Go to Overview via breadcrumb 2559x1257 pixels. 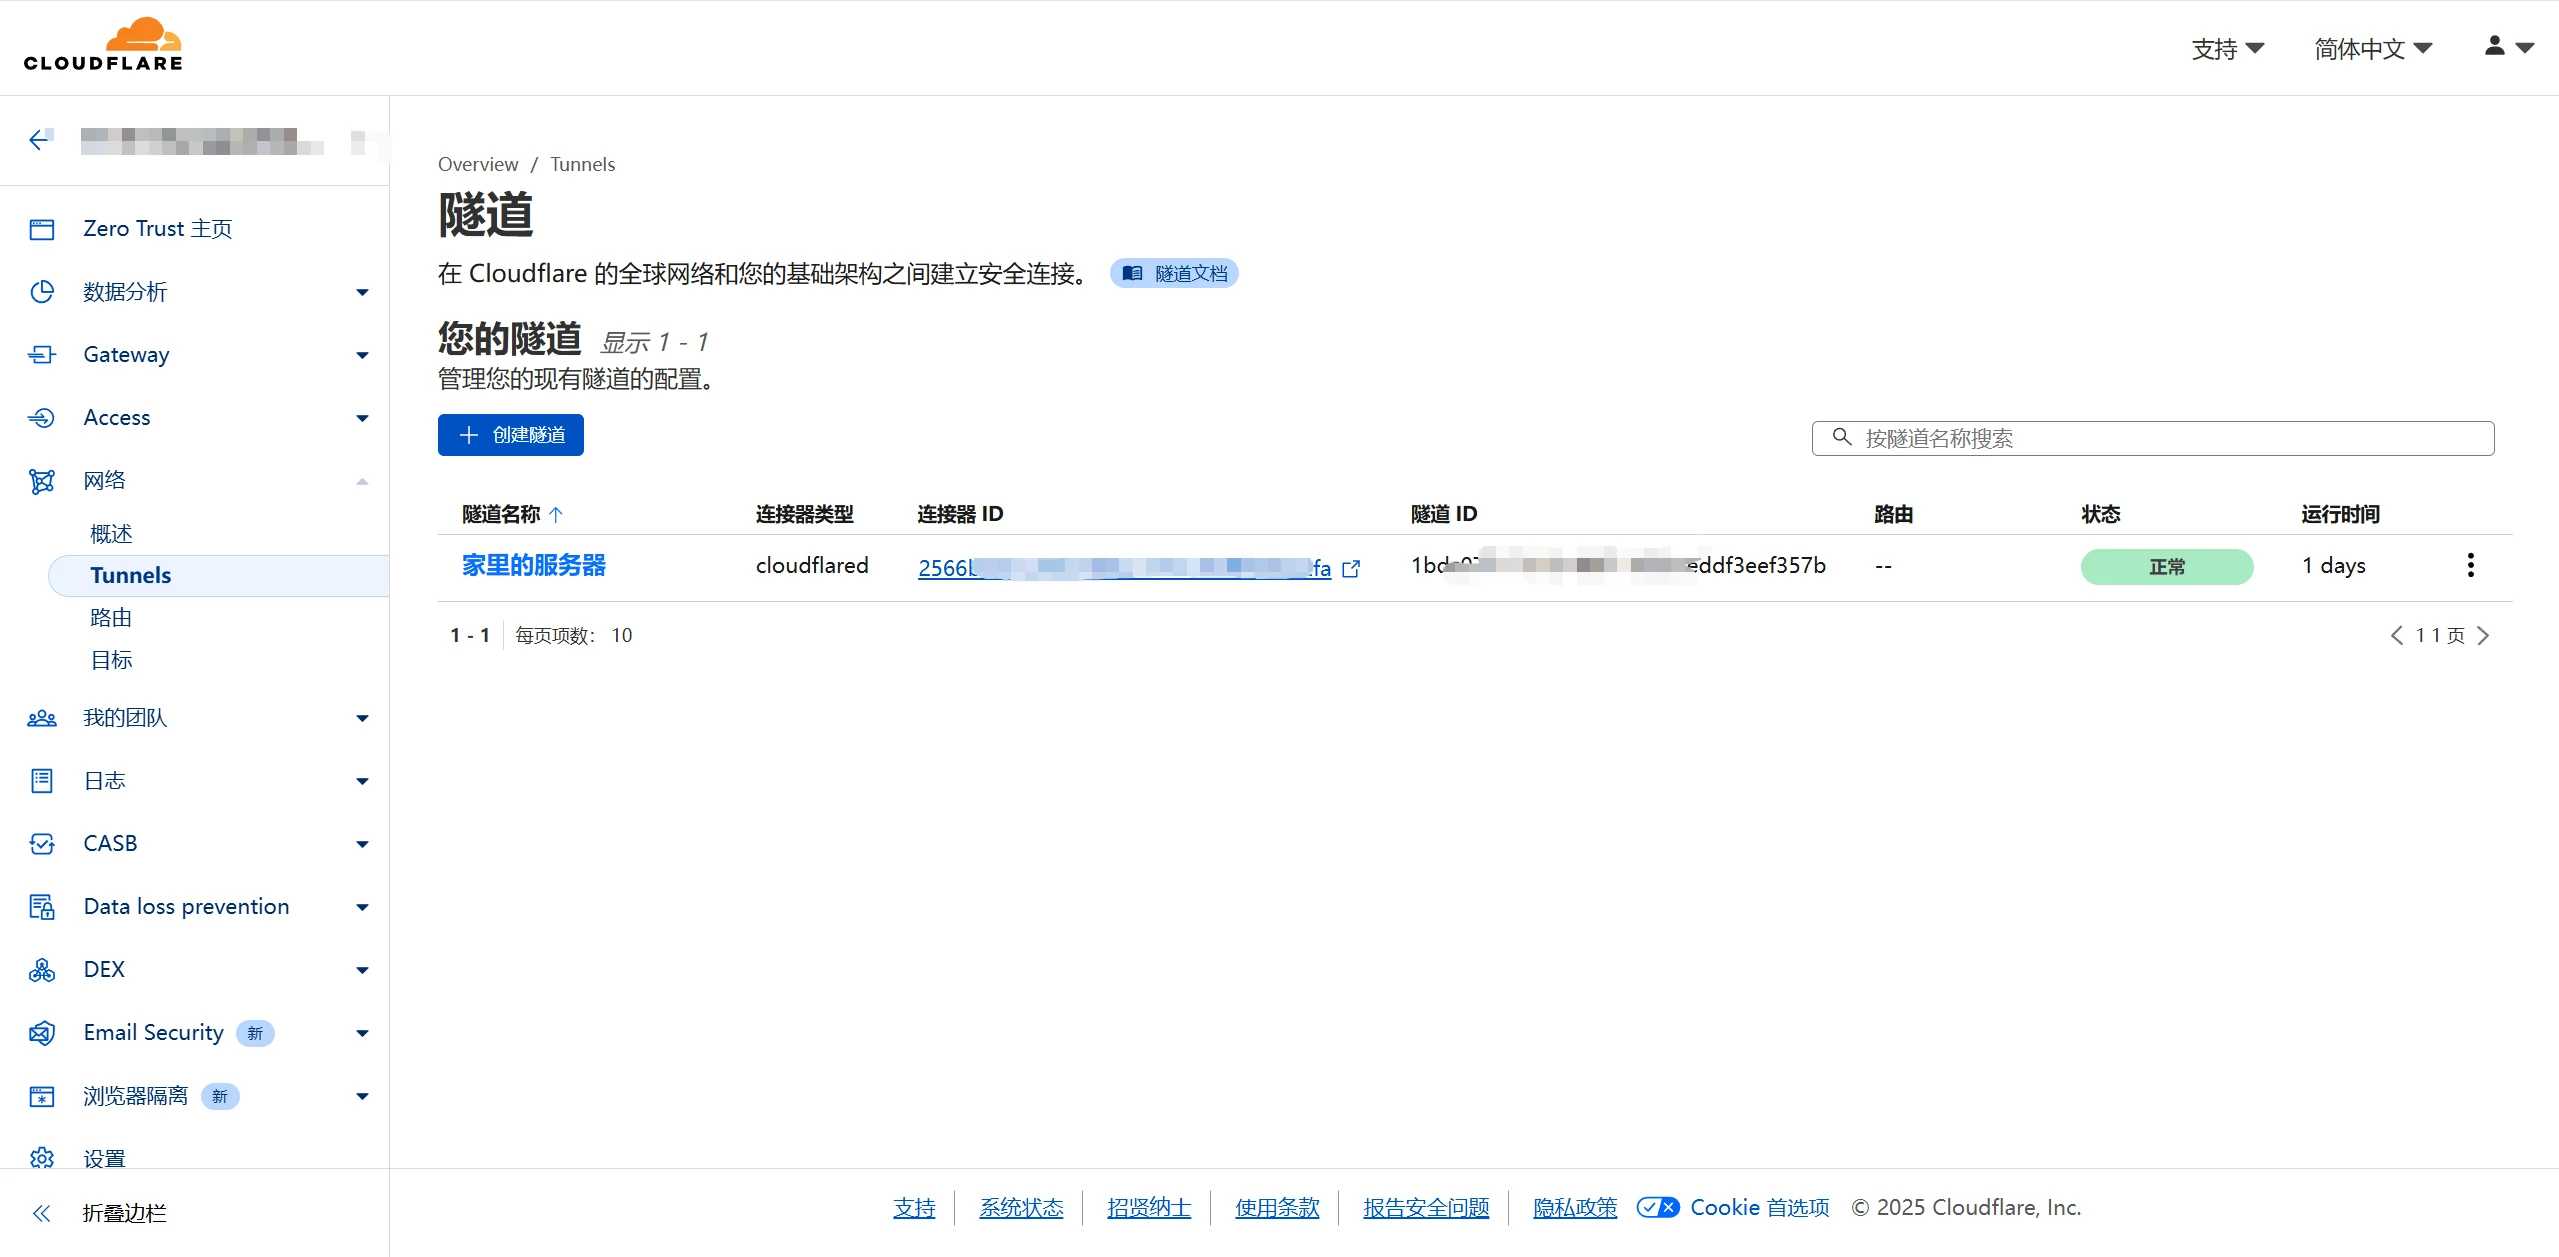click(477, 163)
